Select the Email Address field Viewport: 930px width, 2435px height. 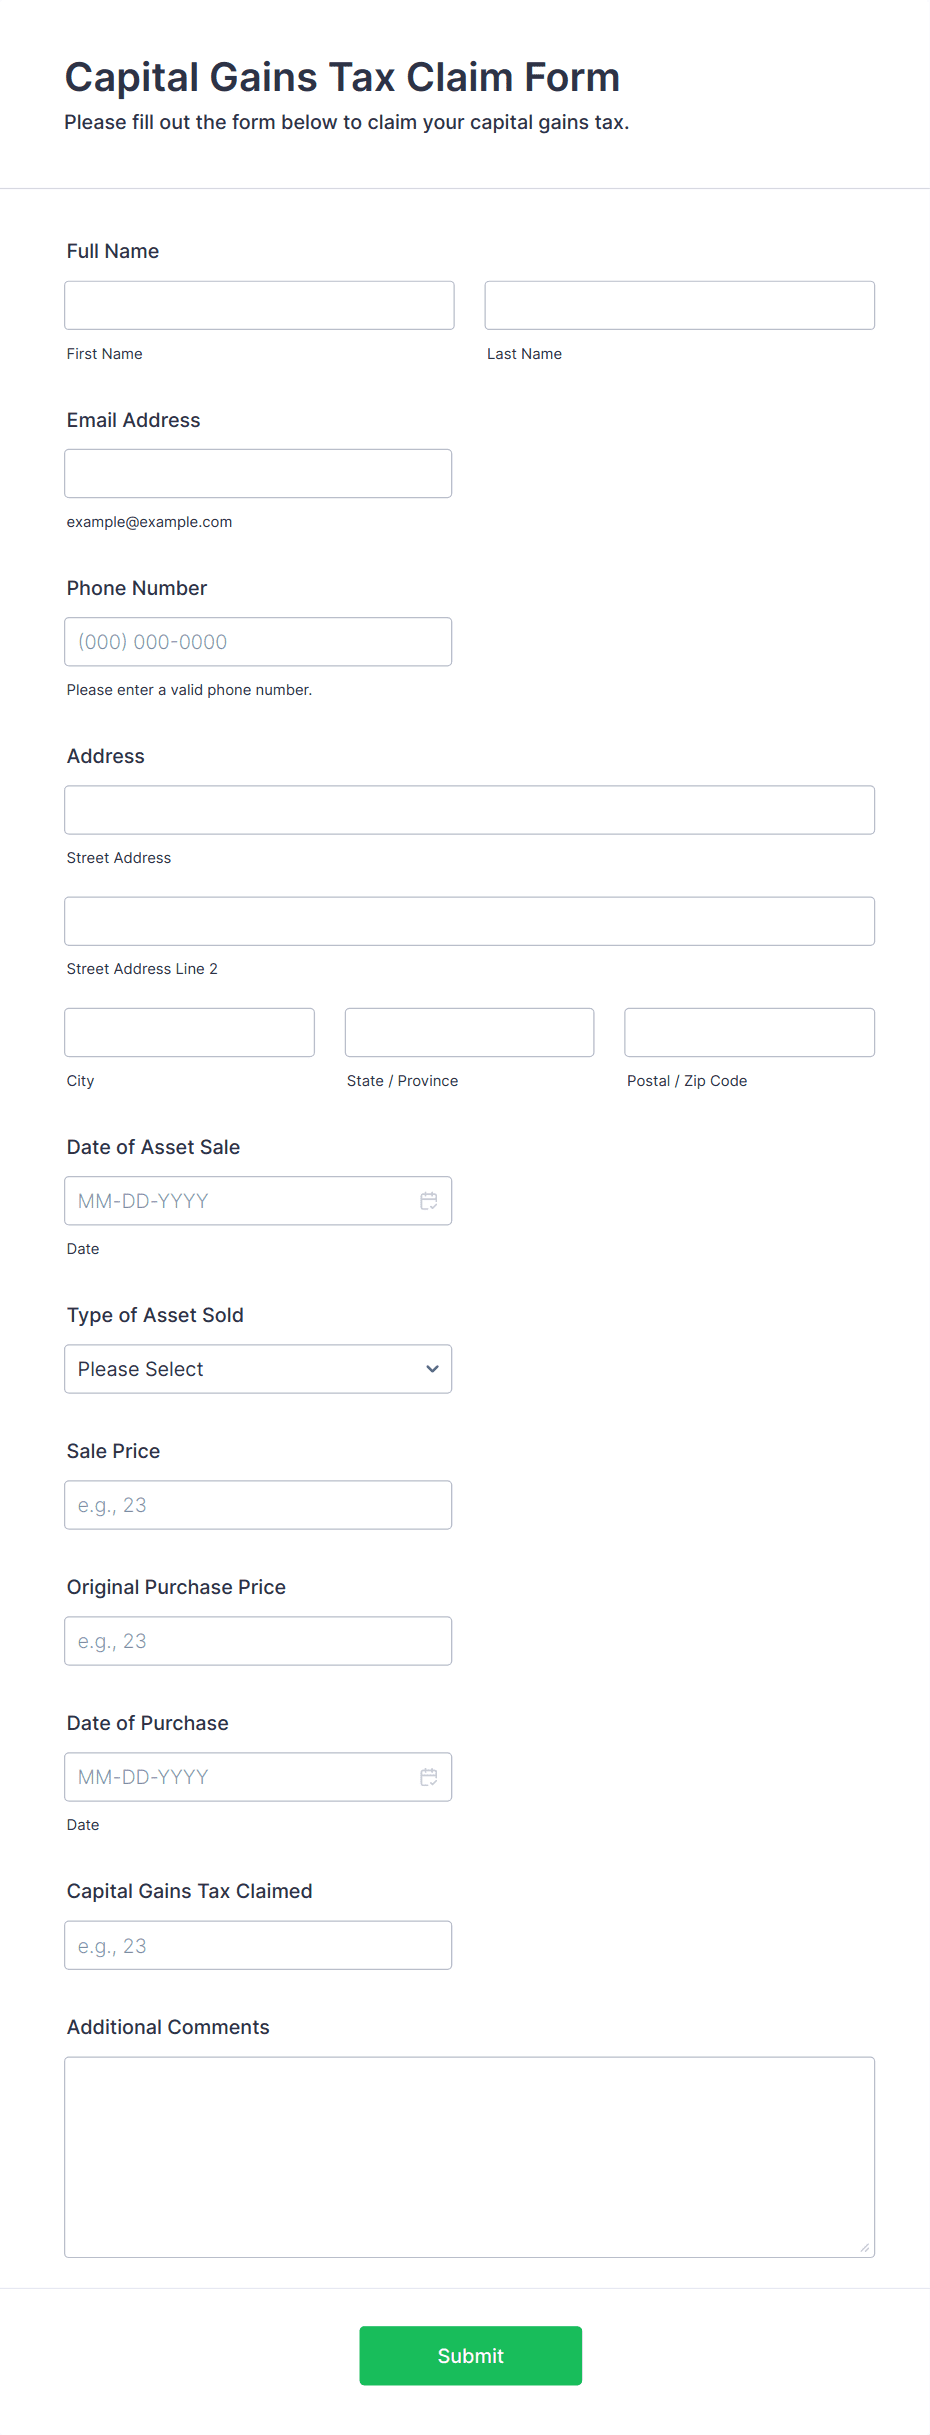258,473
